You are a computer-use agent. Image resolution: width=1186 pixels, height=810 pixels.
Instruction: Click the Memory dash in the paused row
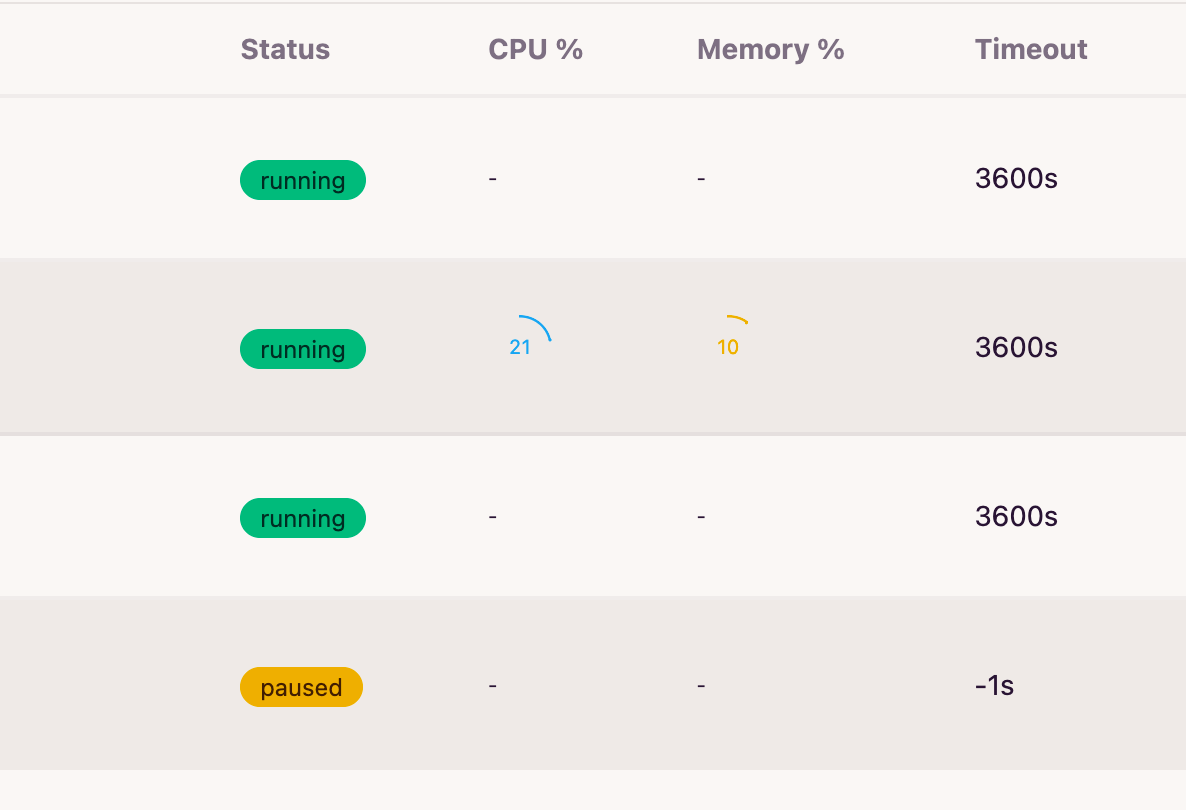tap(701, 685)
